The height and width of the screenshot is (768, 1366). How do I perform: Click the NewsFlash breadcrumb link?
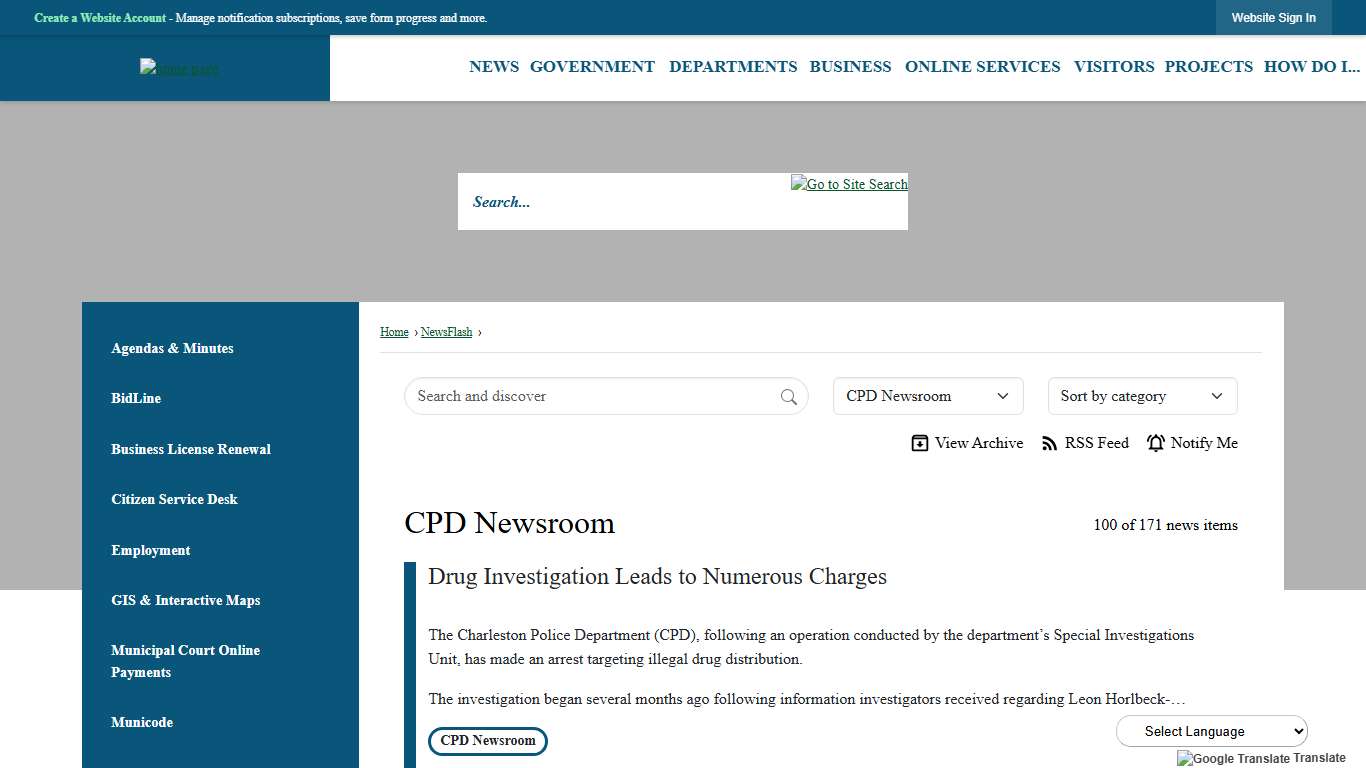(x=446, y=332)
